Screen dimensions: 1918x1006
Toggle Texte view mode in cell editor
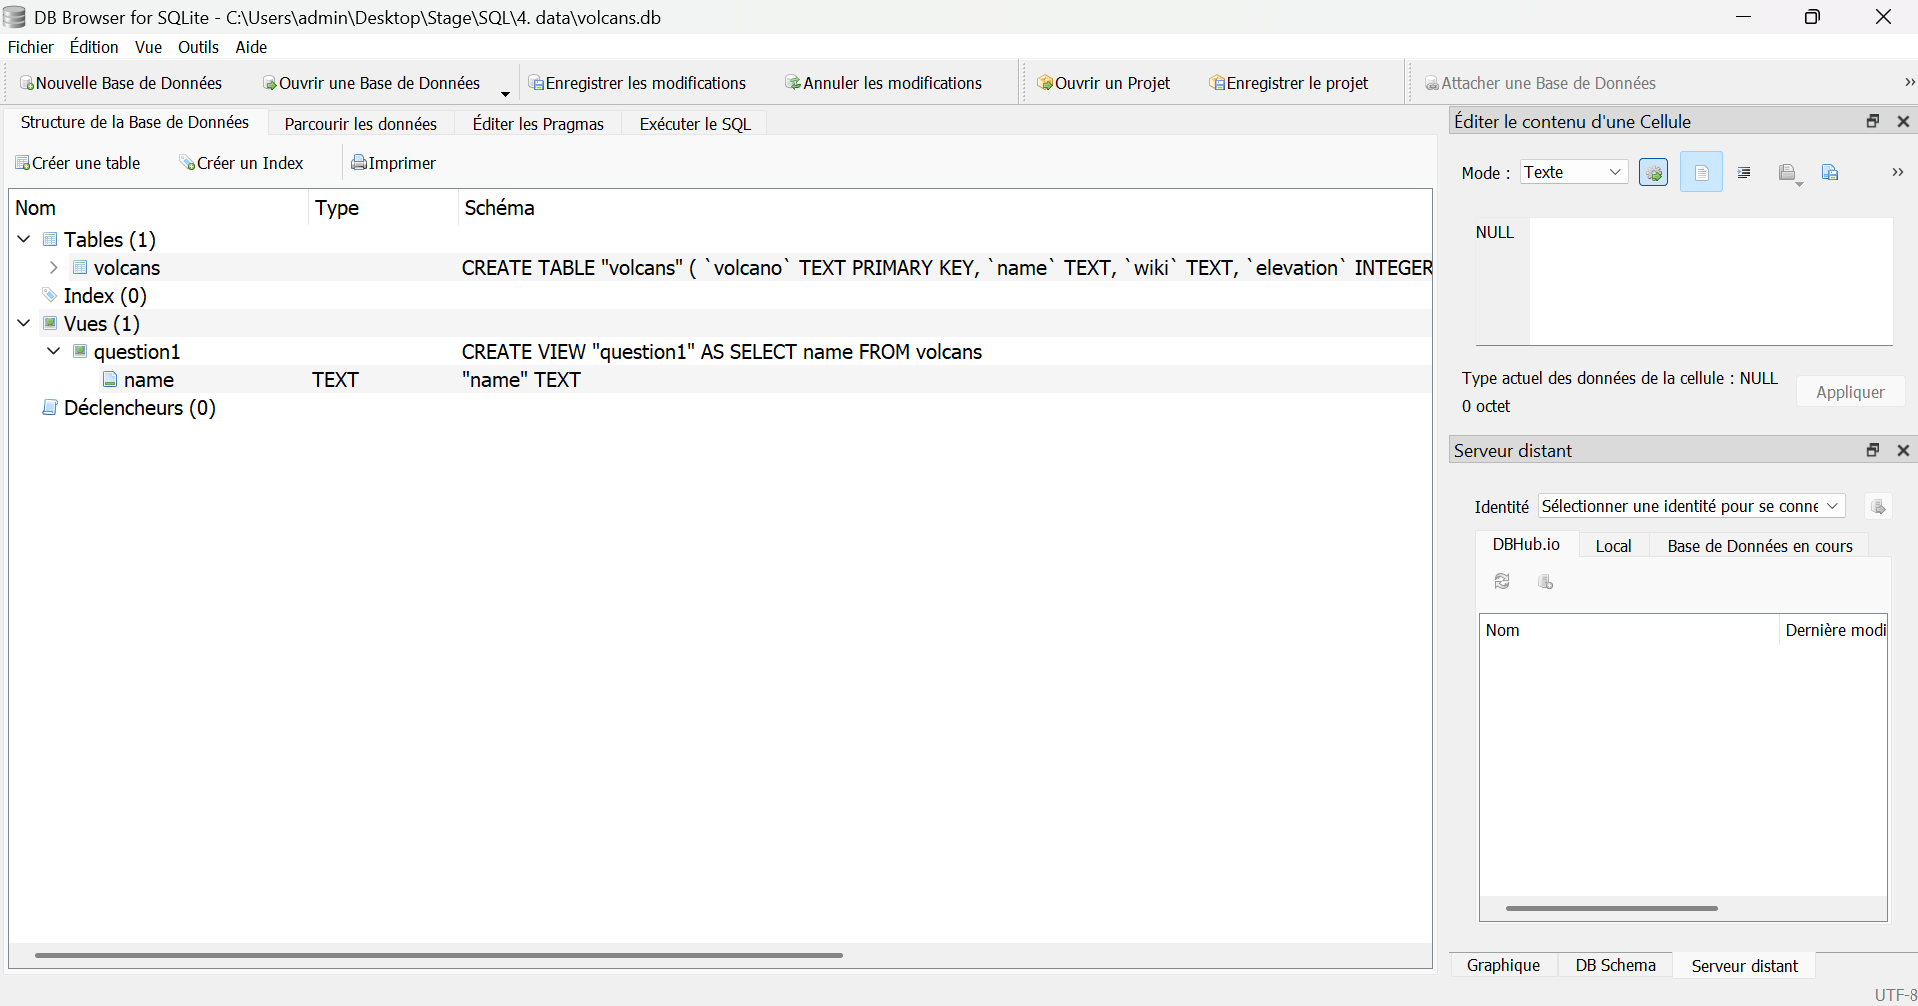coord(1702,171)
